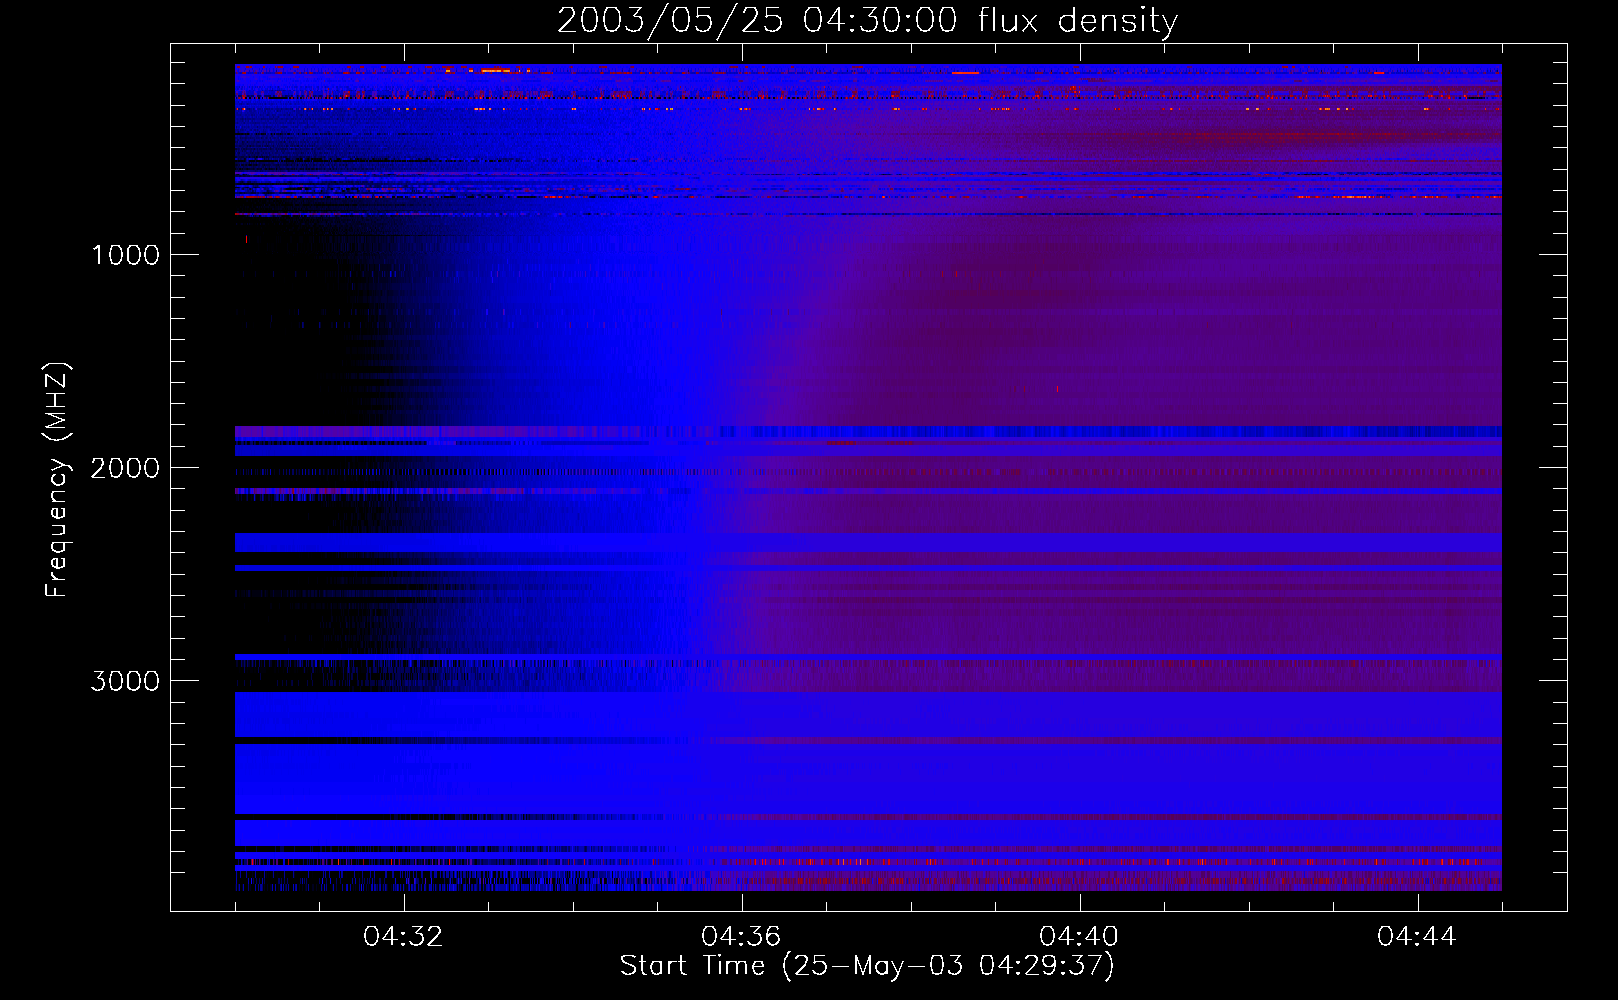Select the 3000 frequency axis label
This screenshot has height=1000, width=1618.
125,681
